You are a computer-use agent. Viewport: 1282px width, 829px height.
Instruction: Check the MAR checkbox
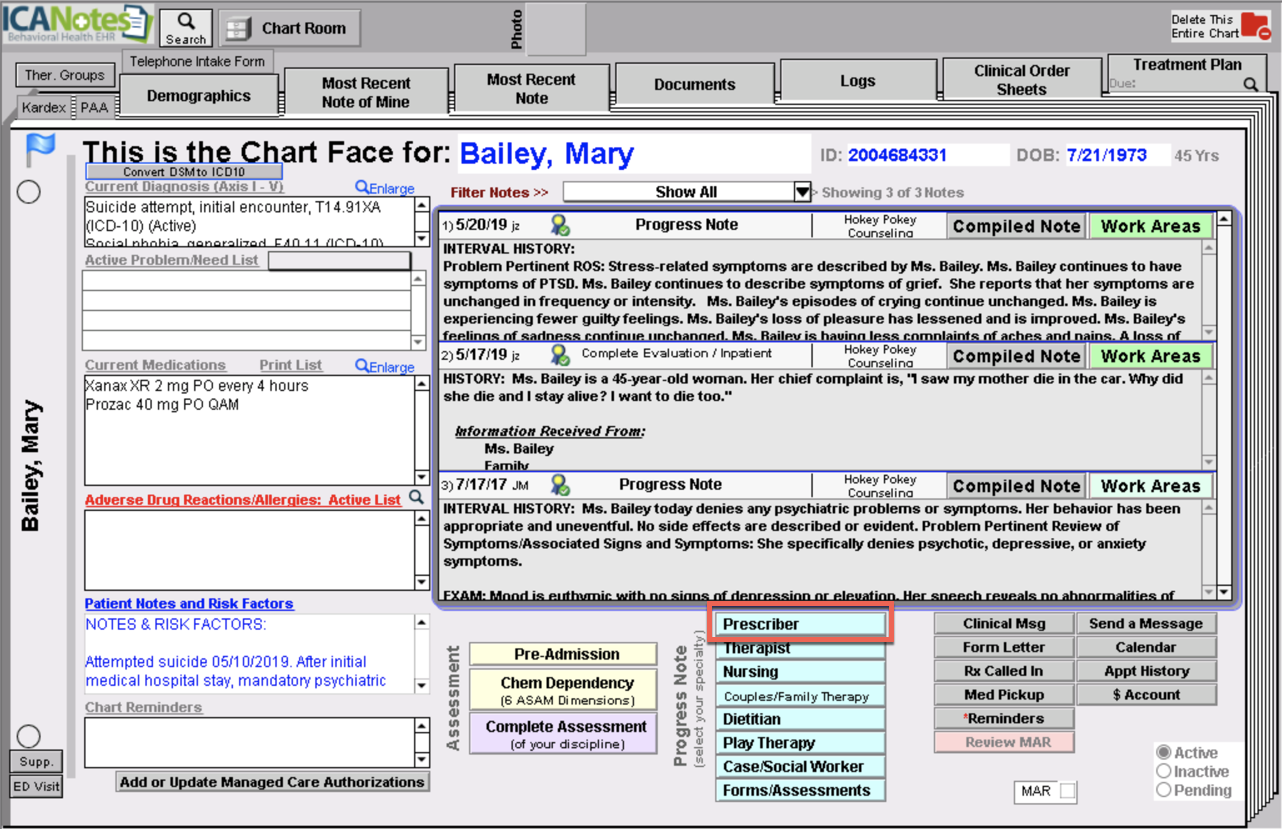(x=1066, y=791)
